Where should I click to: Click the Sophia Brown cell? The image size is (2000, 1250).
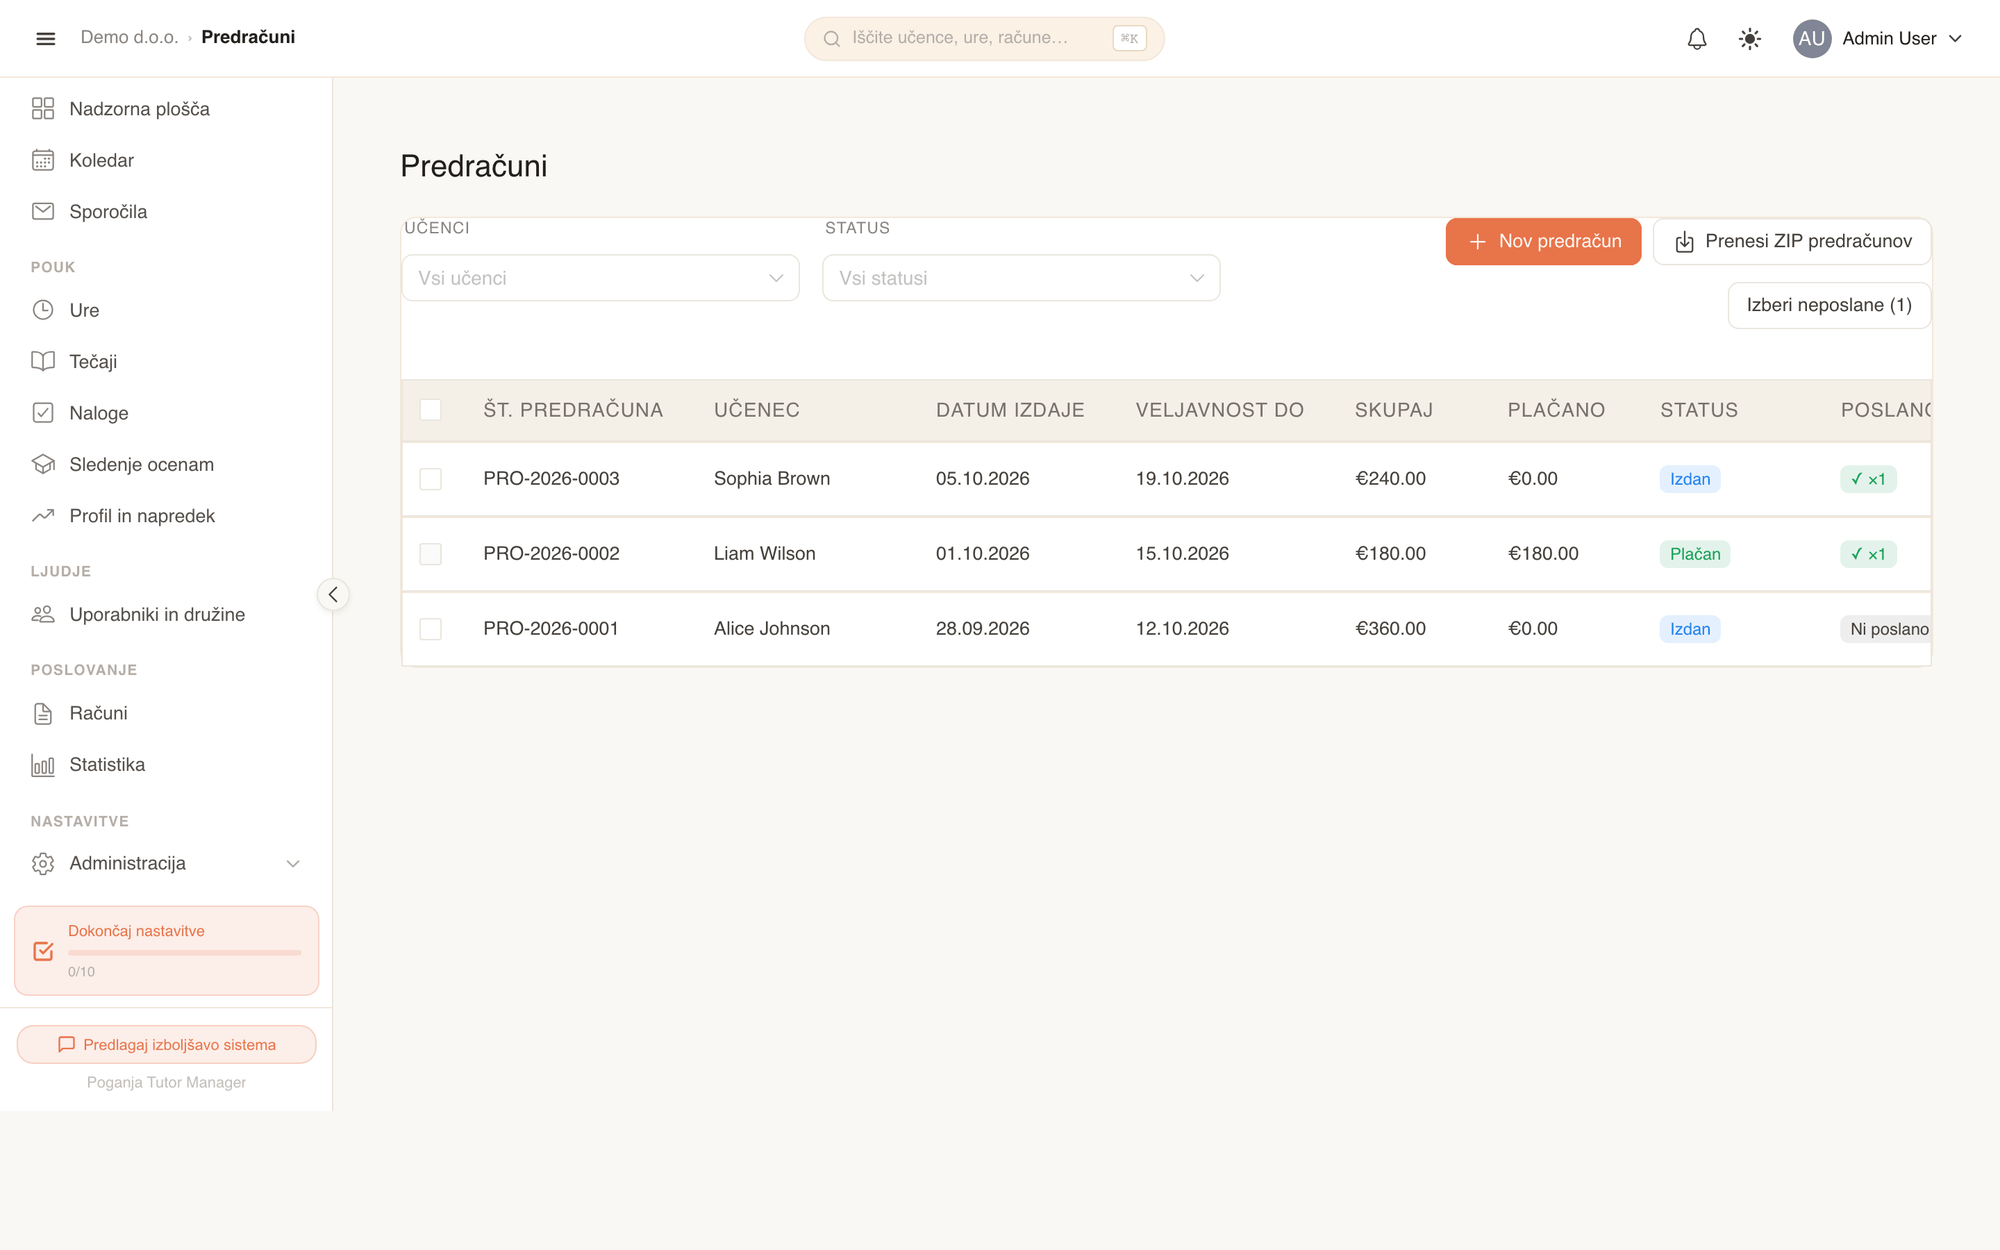tap(772, 479)
